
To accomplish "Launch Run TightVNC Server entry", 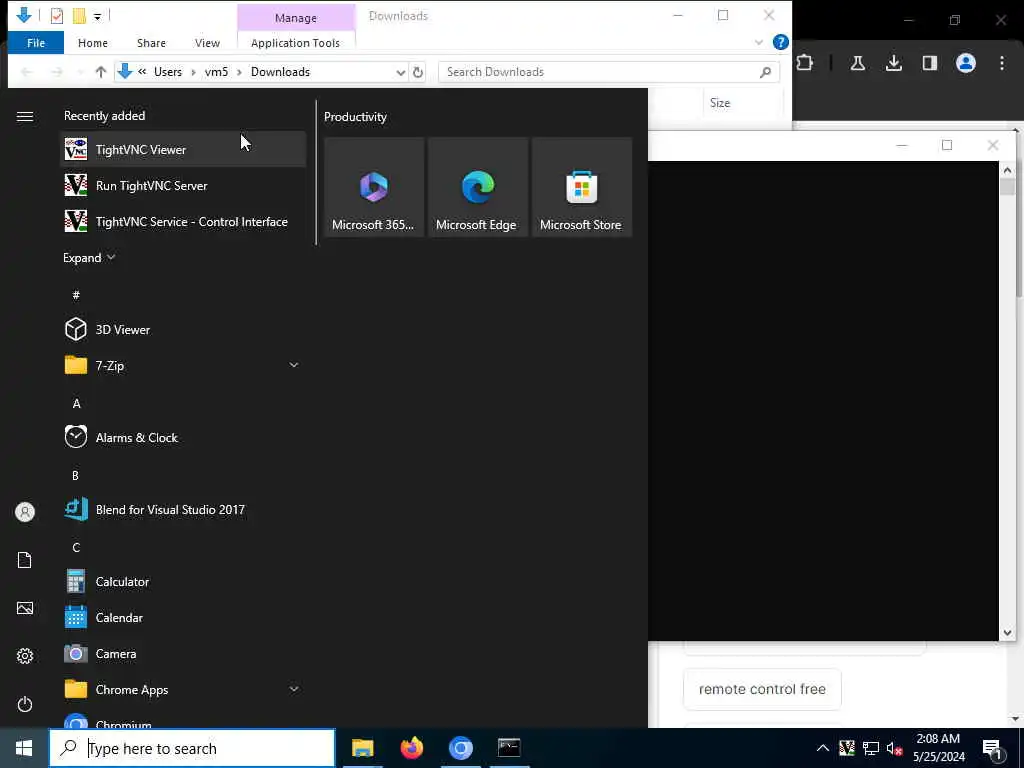I will coord(183,185).
